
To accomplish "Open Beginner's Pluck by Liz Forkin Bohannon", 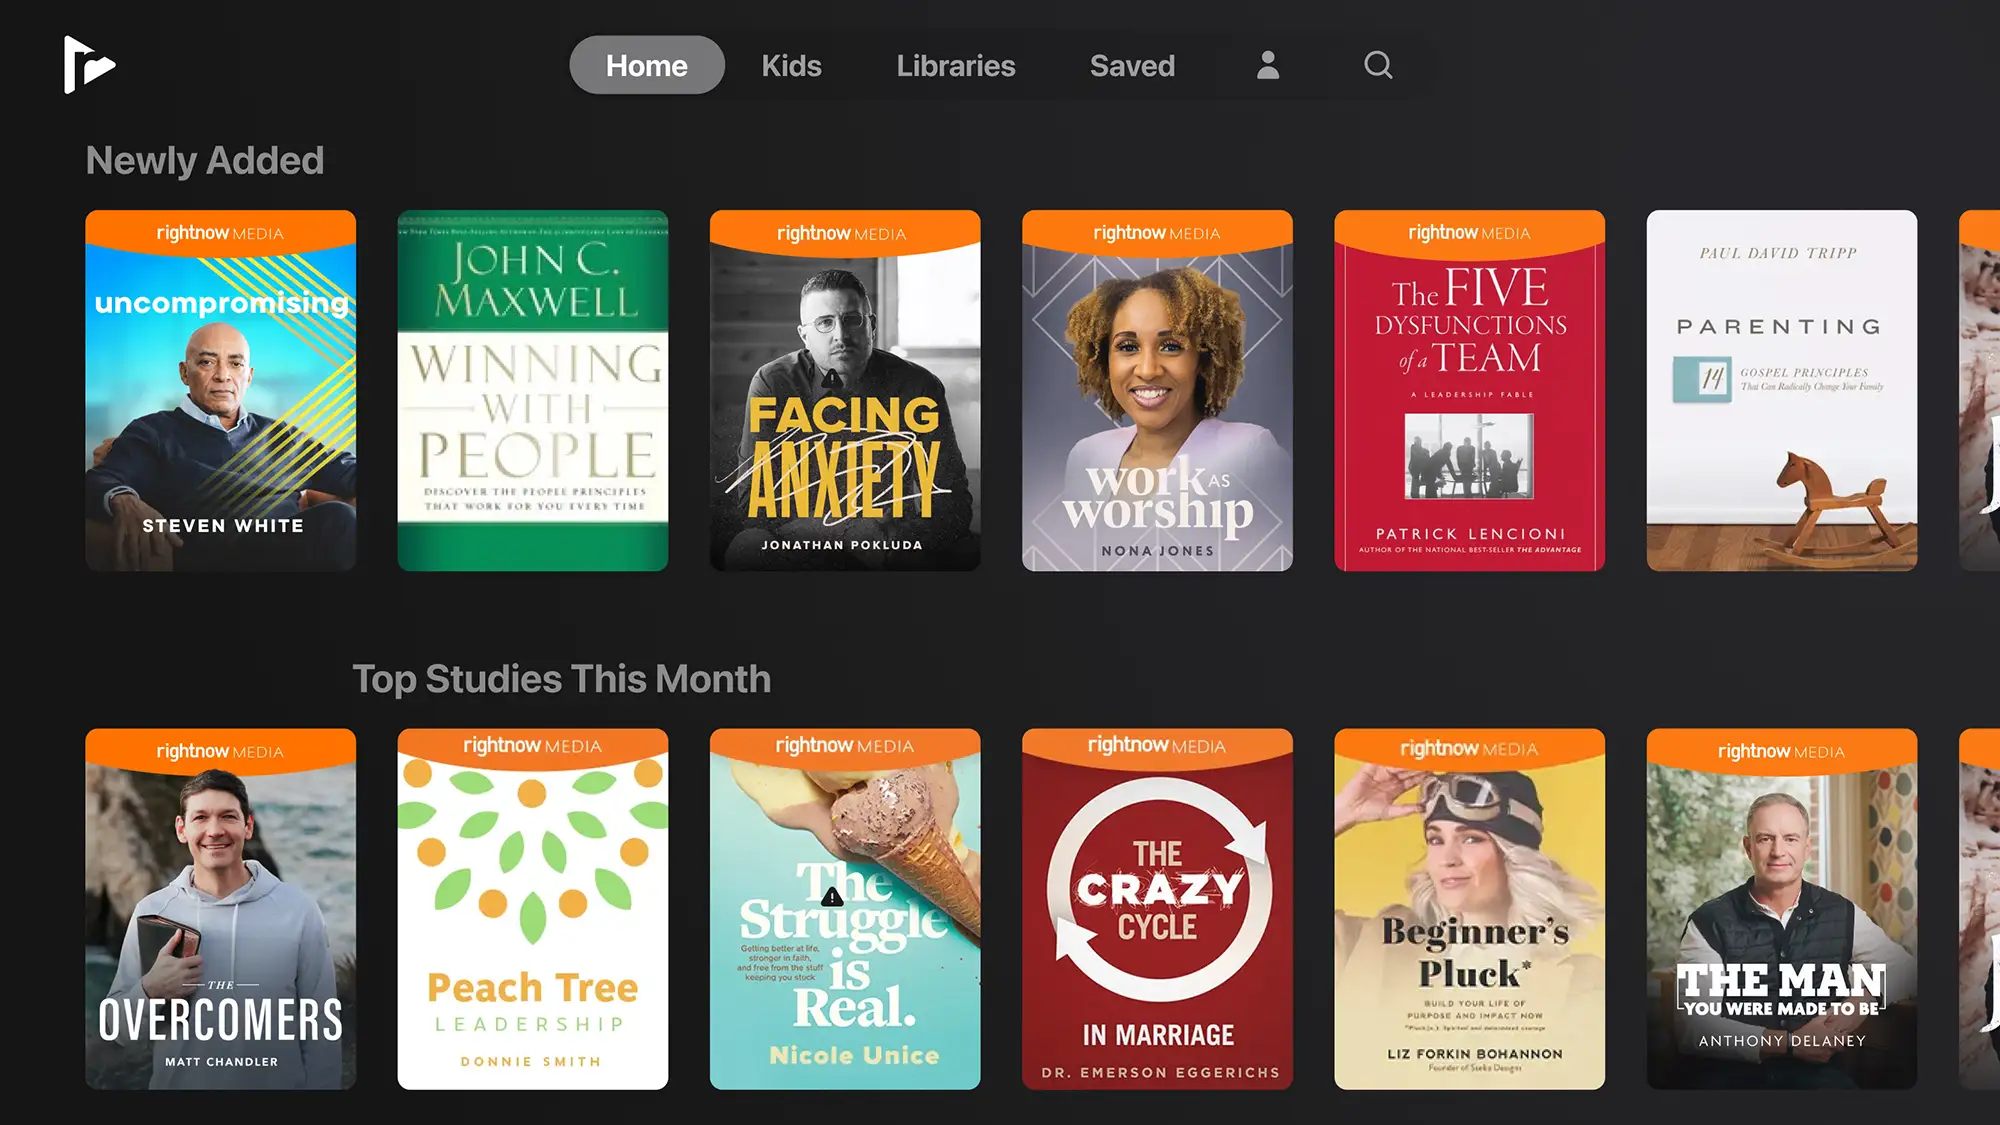I will click(1470, 909).
